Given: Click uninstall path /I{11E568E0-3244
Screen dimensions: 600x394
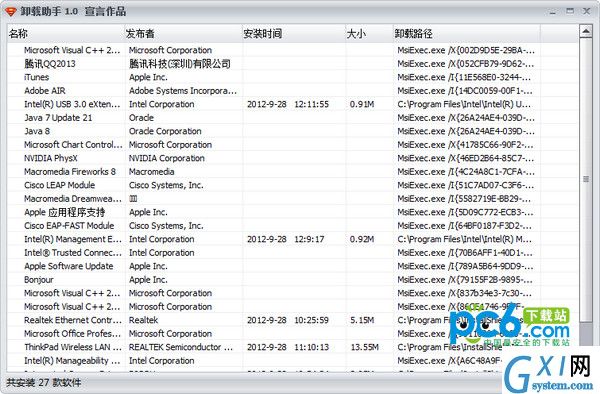Looking at the screenshot, I should pyautogui.click(x=464, y=77).
